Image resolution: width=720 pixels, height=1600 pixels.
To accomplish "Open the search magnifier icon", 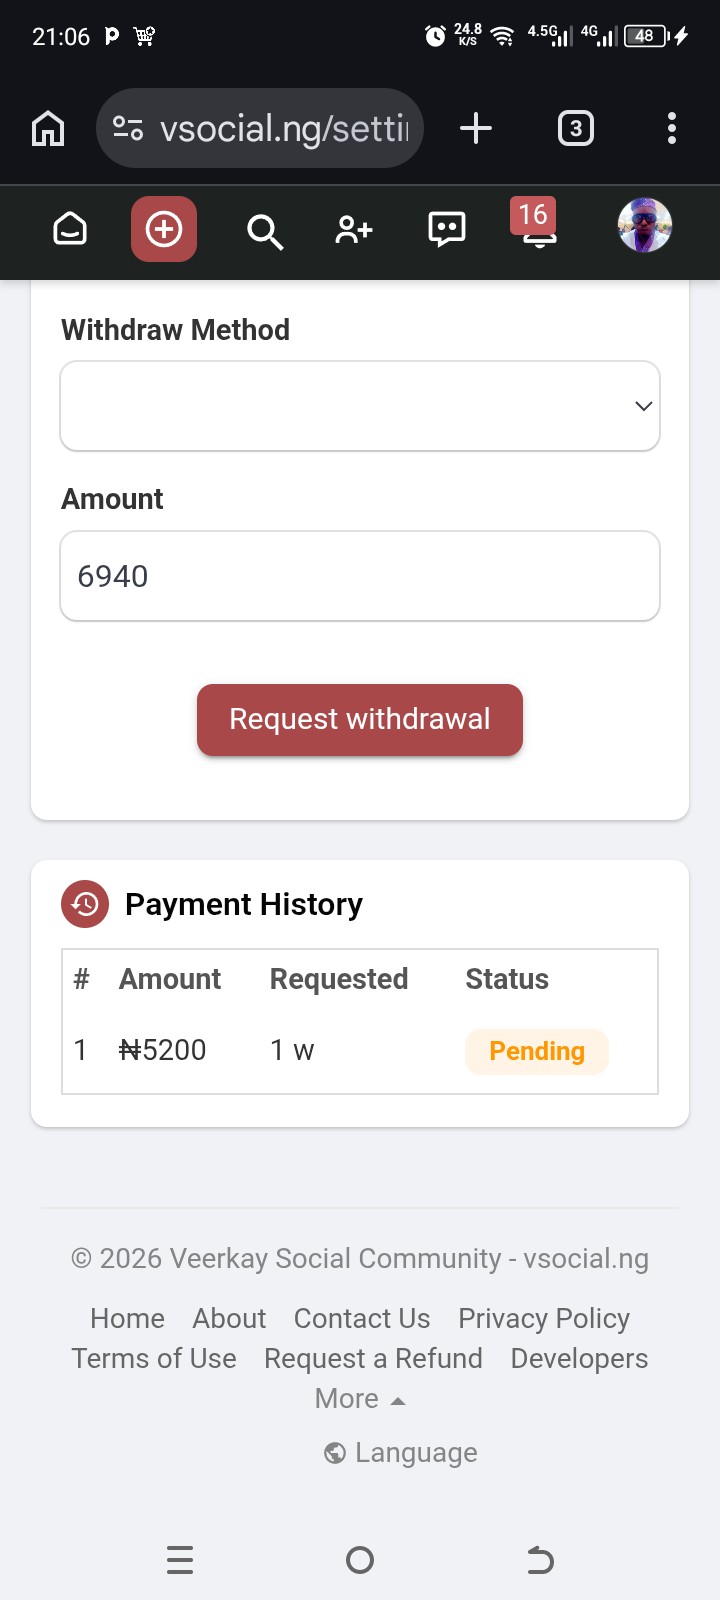I will pyautogui.click(x=264, y=231).
